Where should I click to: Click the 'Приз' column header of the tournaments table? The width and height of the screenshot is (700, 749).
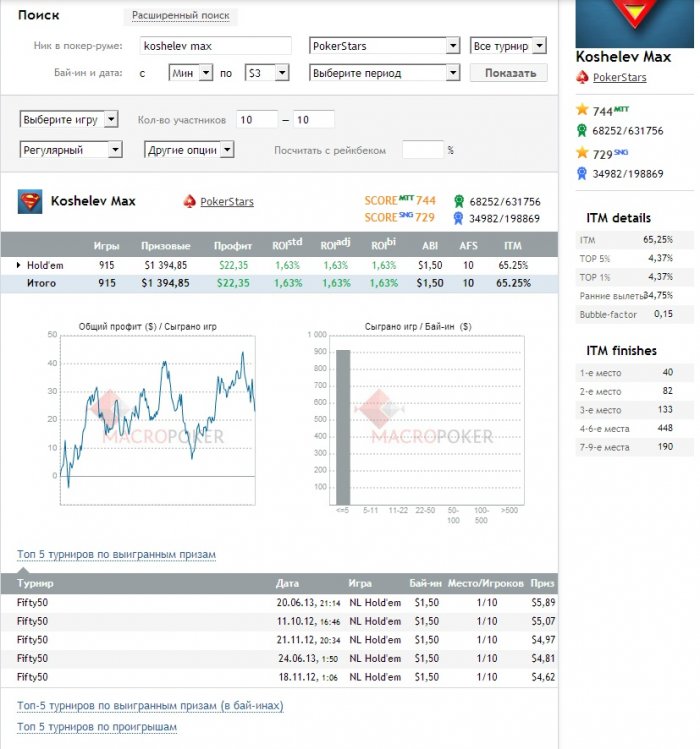(x=542, y=583)
